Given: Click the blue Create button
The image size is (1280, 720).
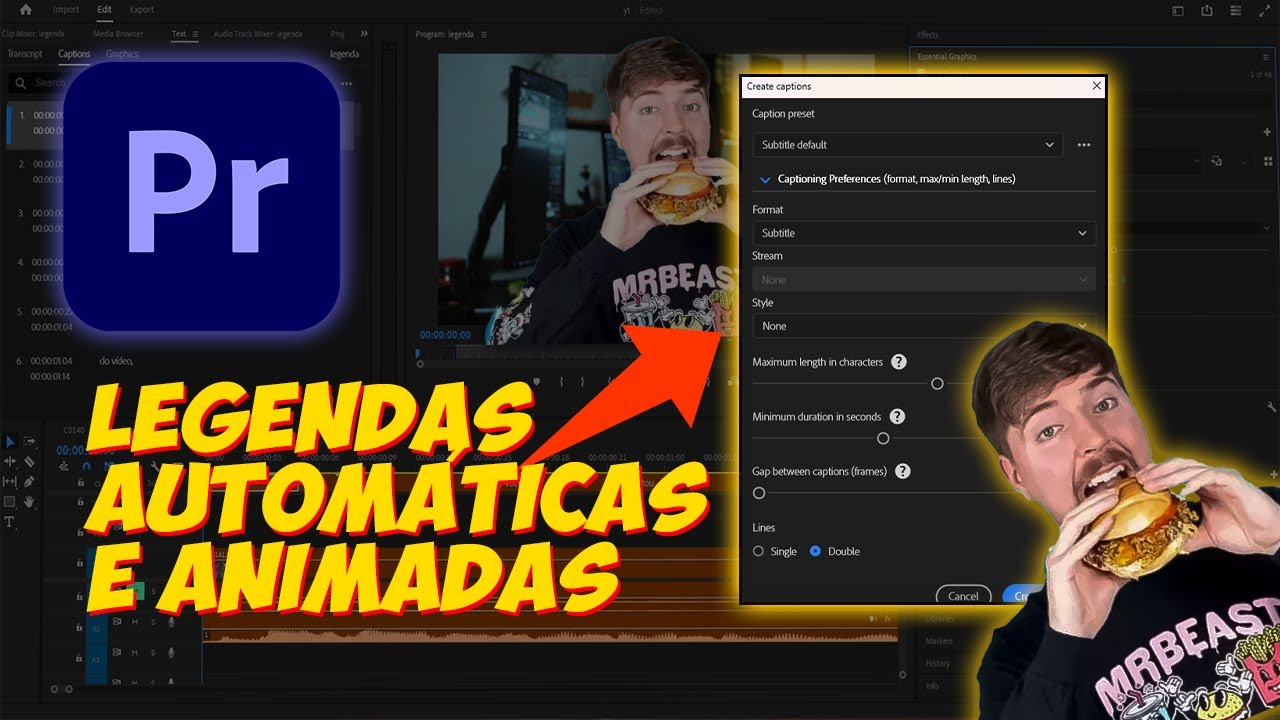Looking at the screenshot, I should tap(1023, 596).
